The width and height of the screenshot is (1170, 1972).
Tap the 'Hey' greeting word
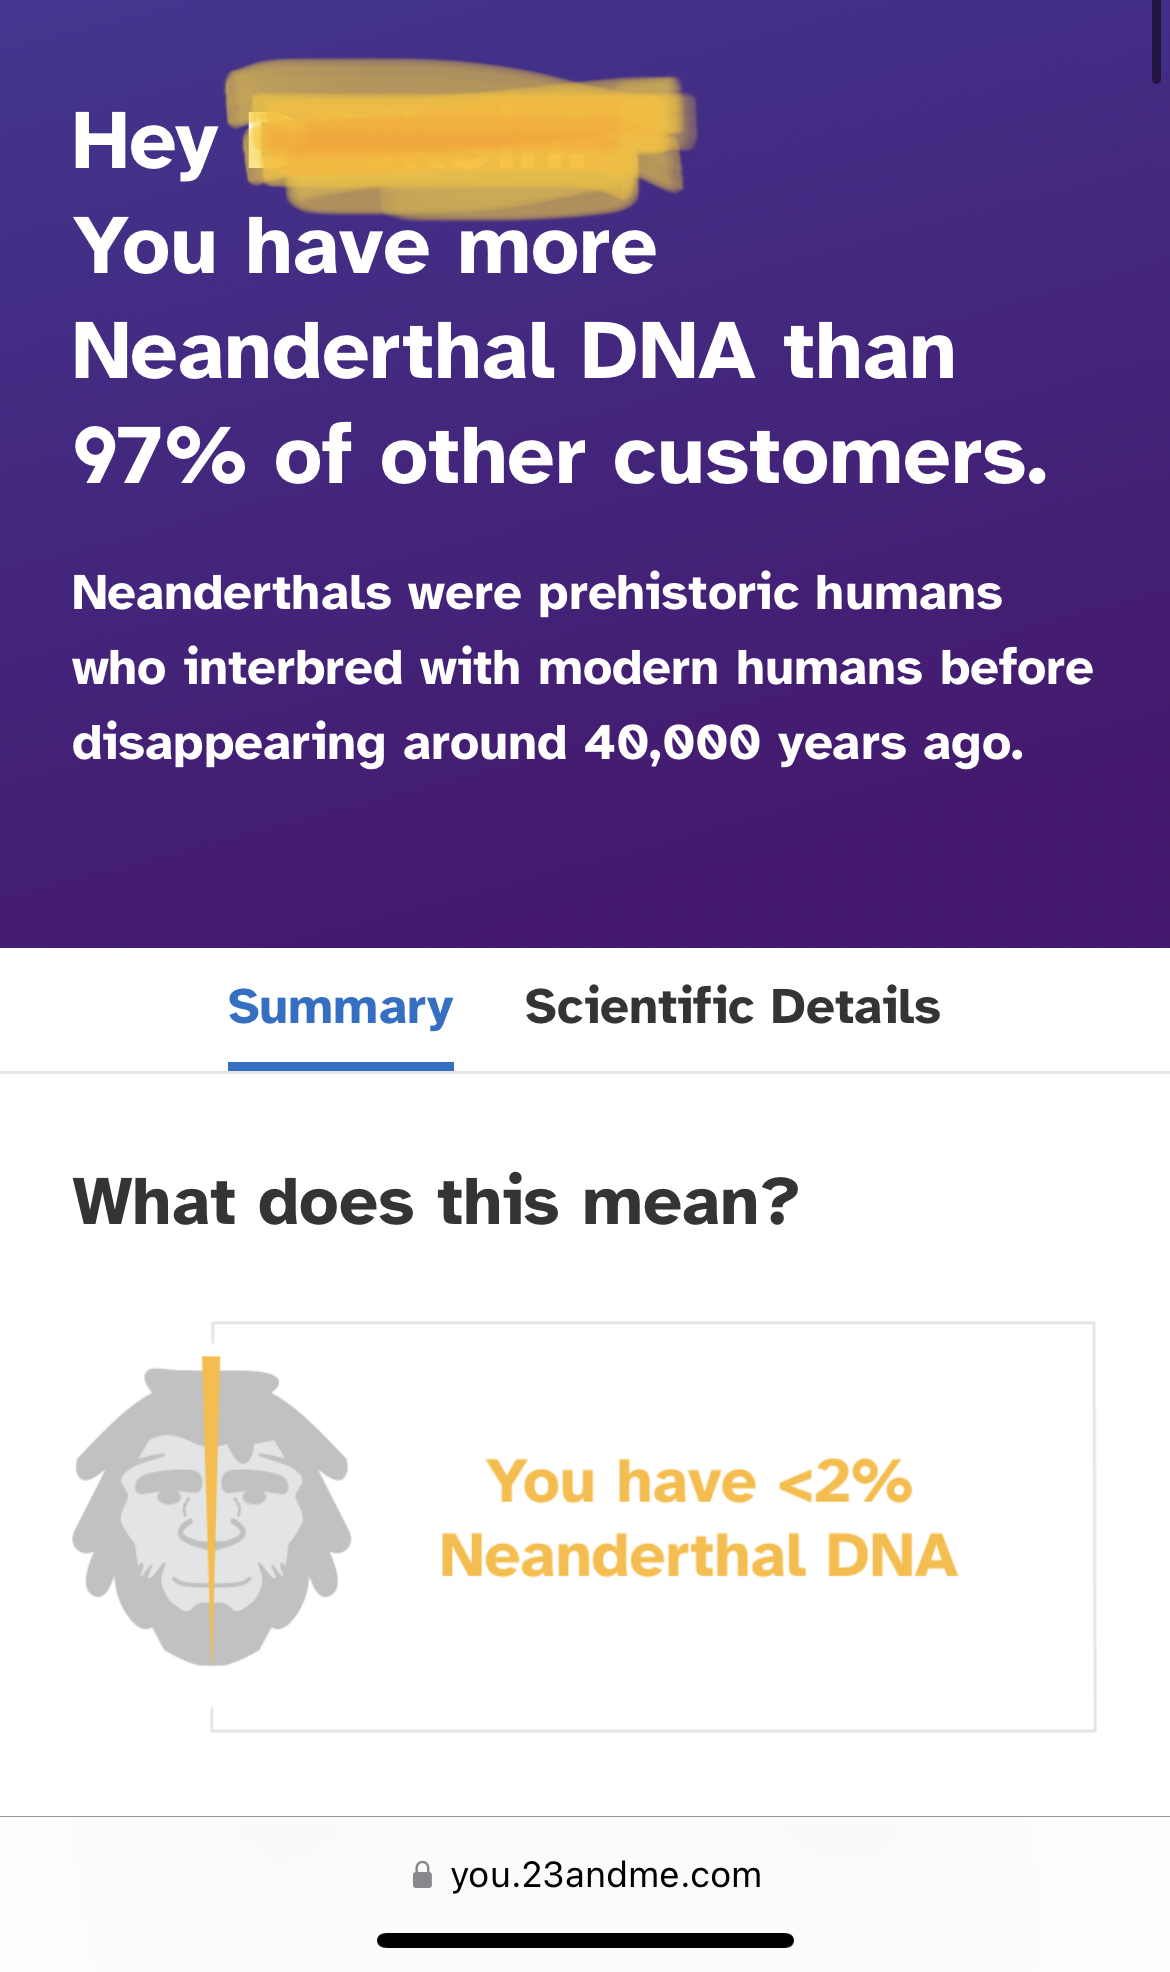pyautogui.click(x=145, y=143)
